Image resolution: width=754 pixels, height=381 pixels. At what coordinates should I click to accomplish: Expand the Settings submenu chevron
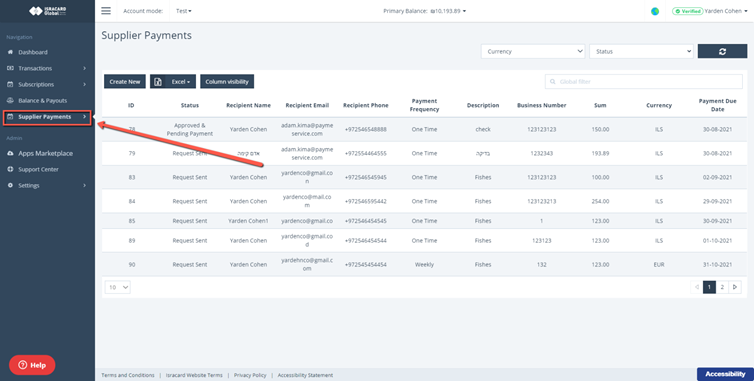[x=85, y=185]
